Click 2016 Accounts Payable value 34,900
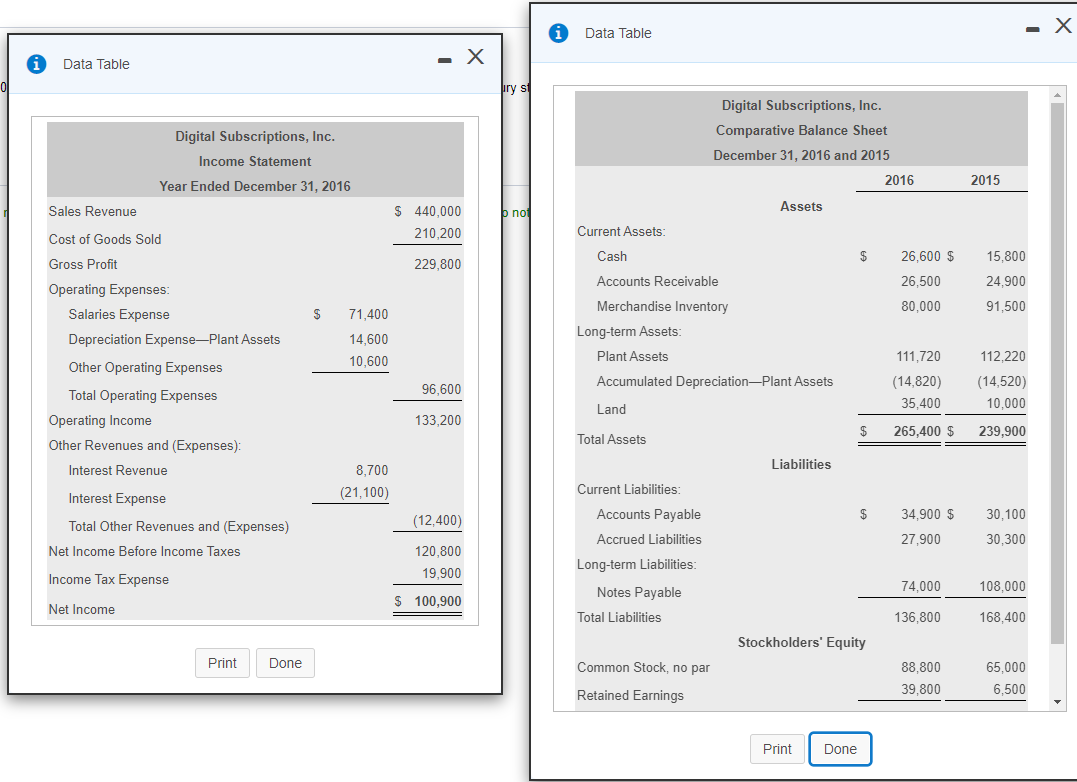The image size is (1077, 782). click(x=920, y=514)
